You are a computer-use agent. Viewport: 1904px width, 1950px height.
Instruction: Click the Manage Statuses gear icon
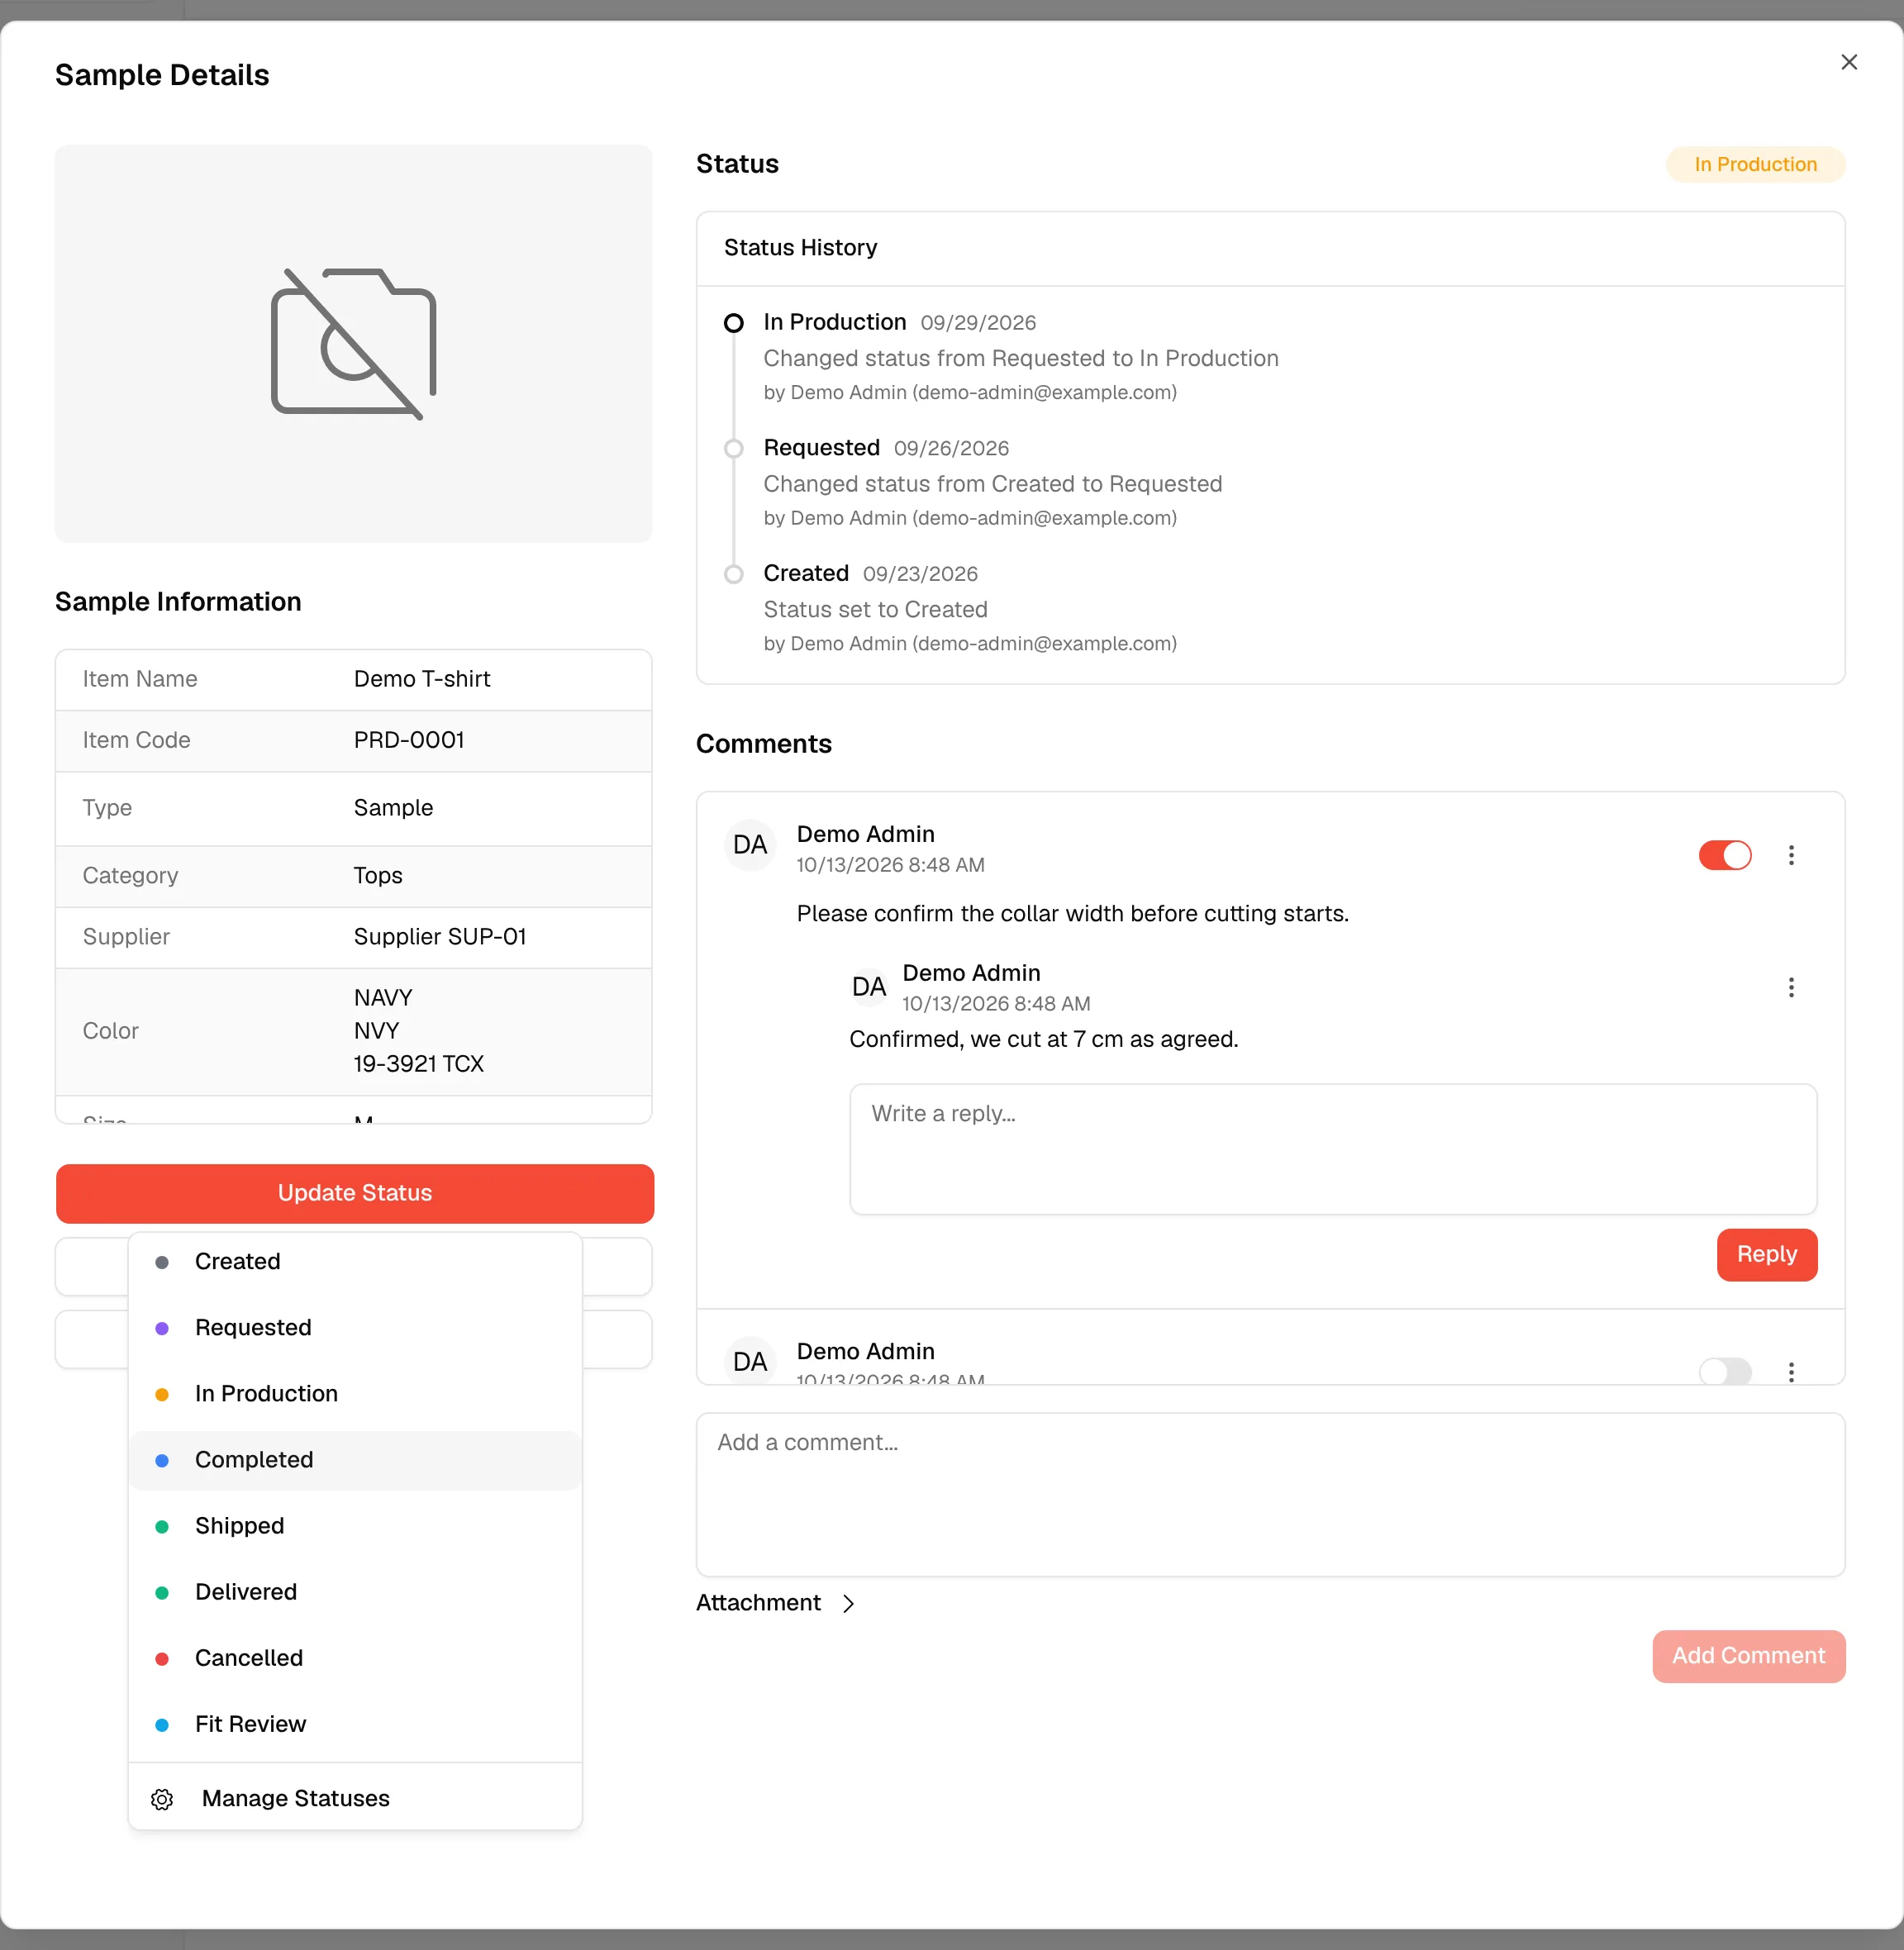(162, 1799)
